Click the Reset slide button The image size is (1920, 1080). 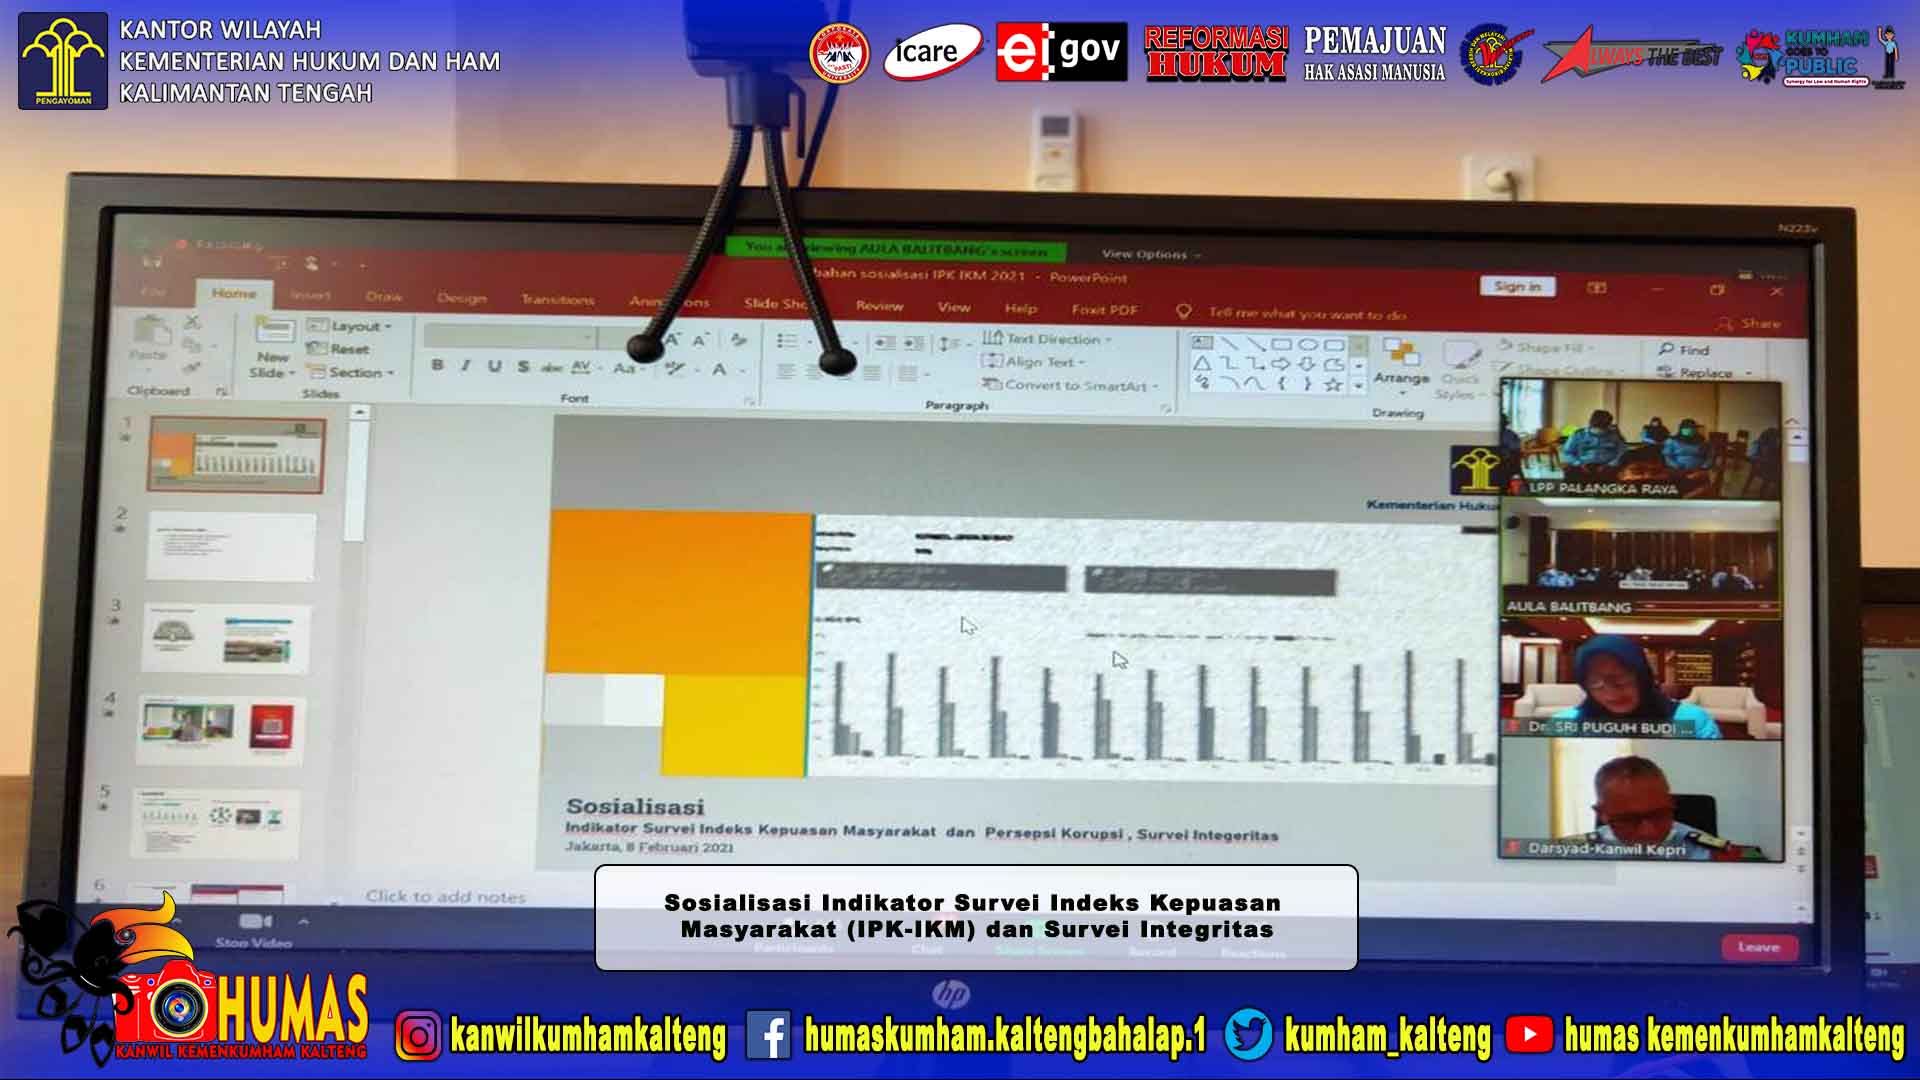pos(339,349)
